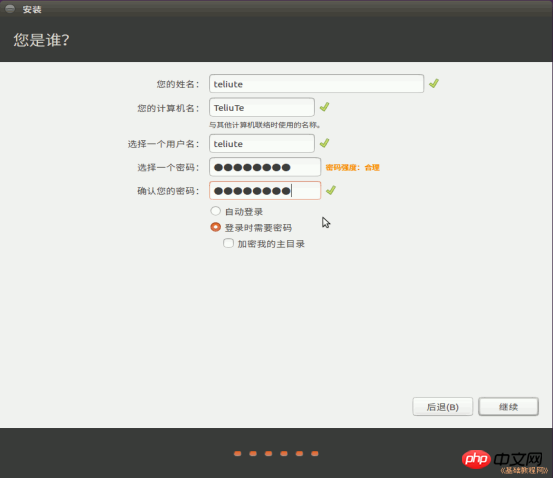The image size is (553, 479).
Task: Click the green checkmark beside the confirm password field
Action: 331,190
